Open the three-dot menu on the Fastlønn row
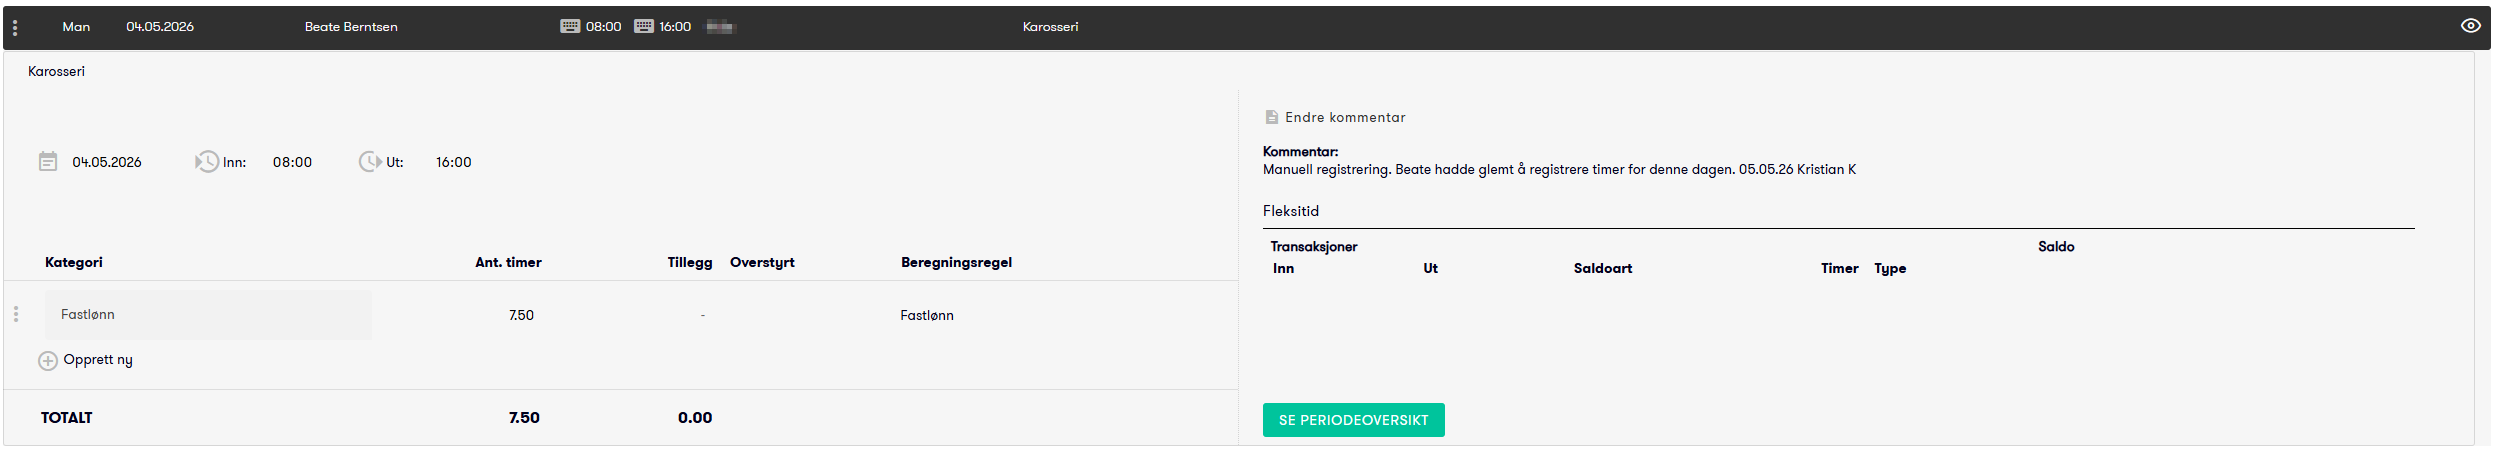The width and height of the screenshot is (2496, 454). click(16, 315)
